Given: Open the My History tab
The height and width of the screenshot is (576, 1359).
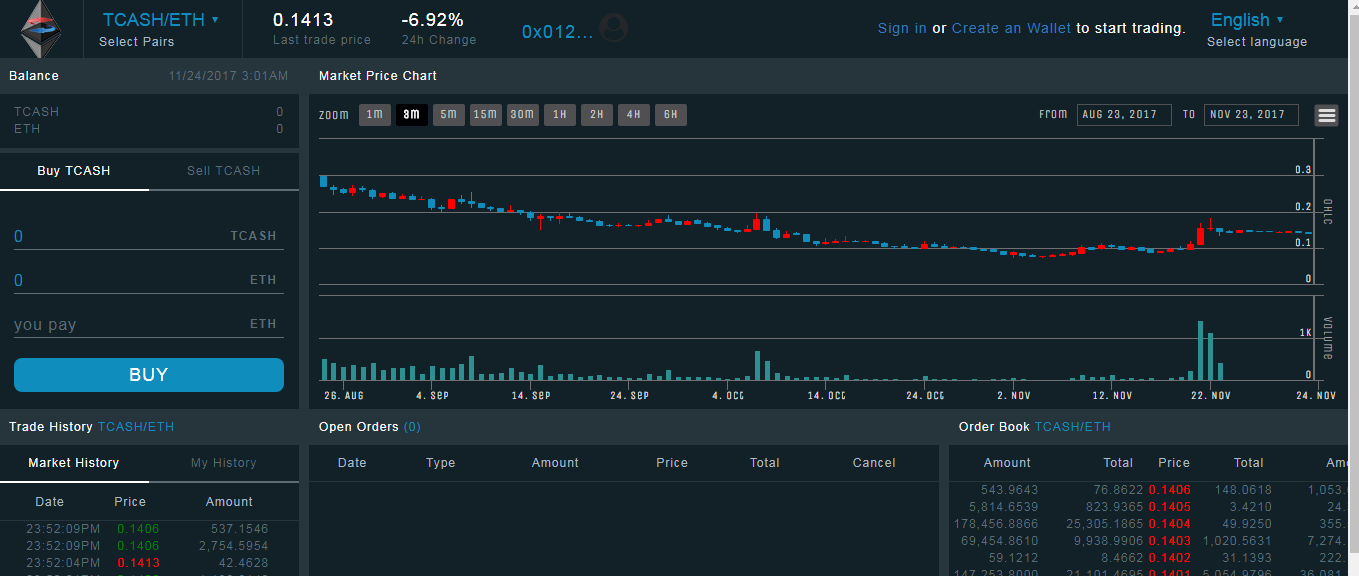Looking at the screenshot, I should tap(223, 463).
